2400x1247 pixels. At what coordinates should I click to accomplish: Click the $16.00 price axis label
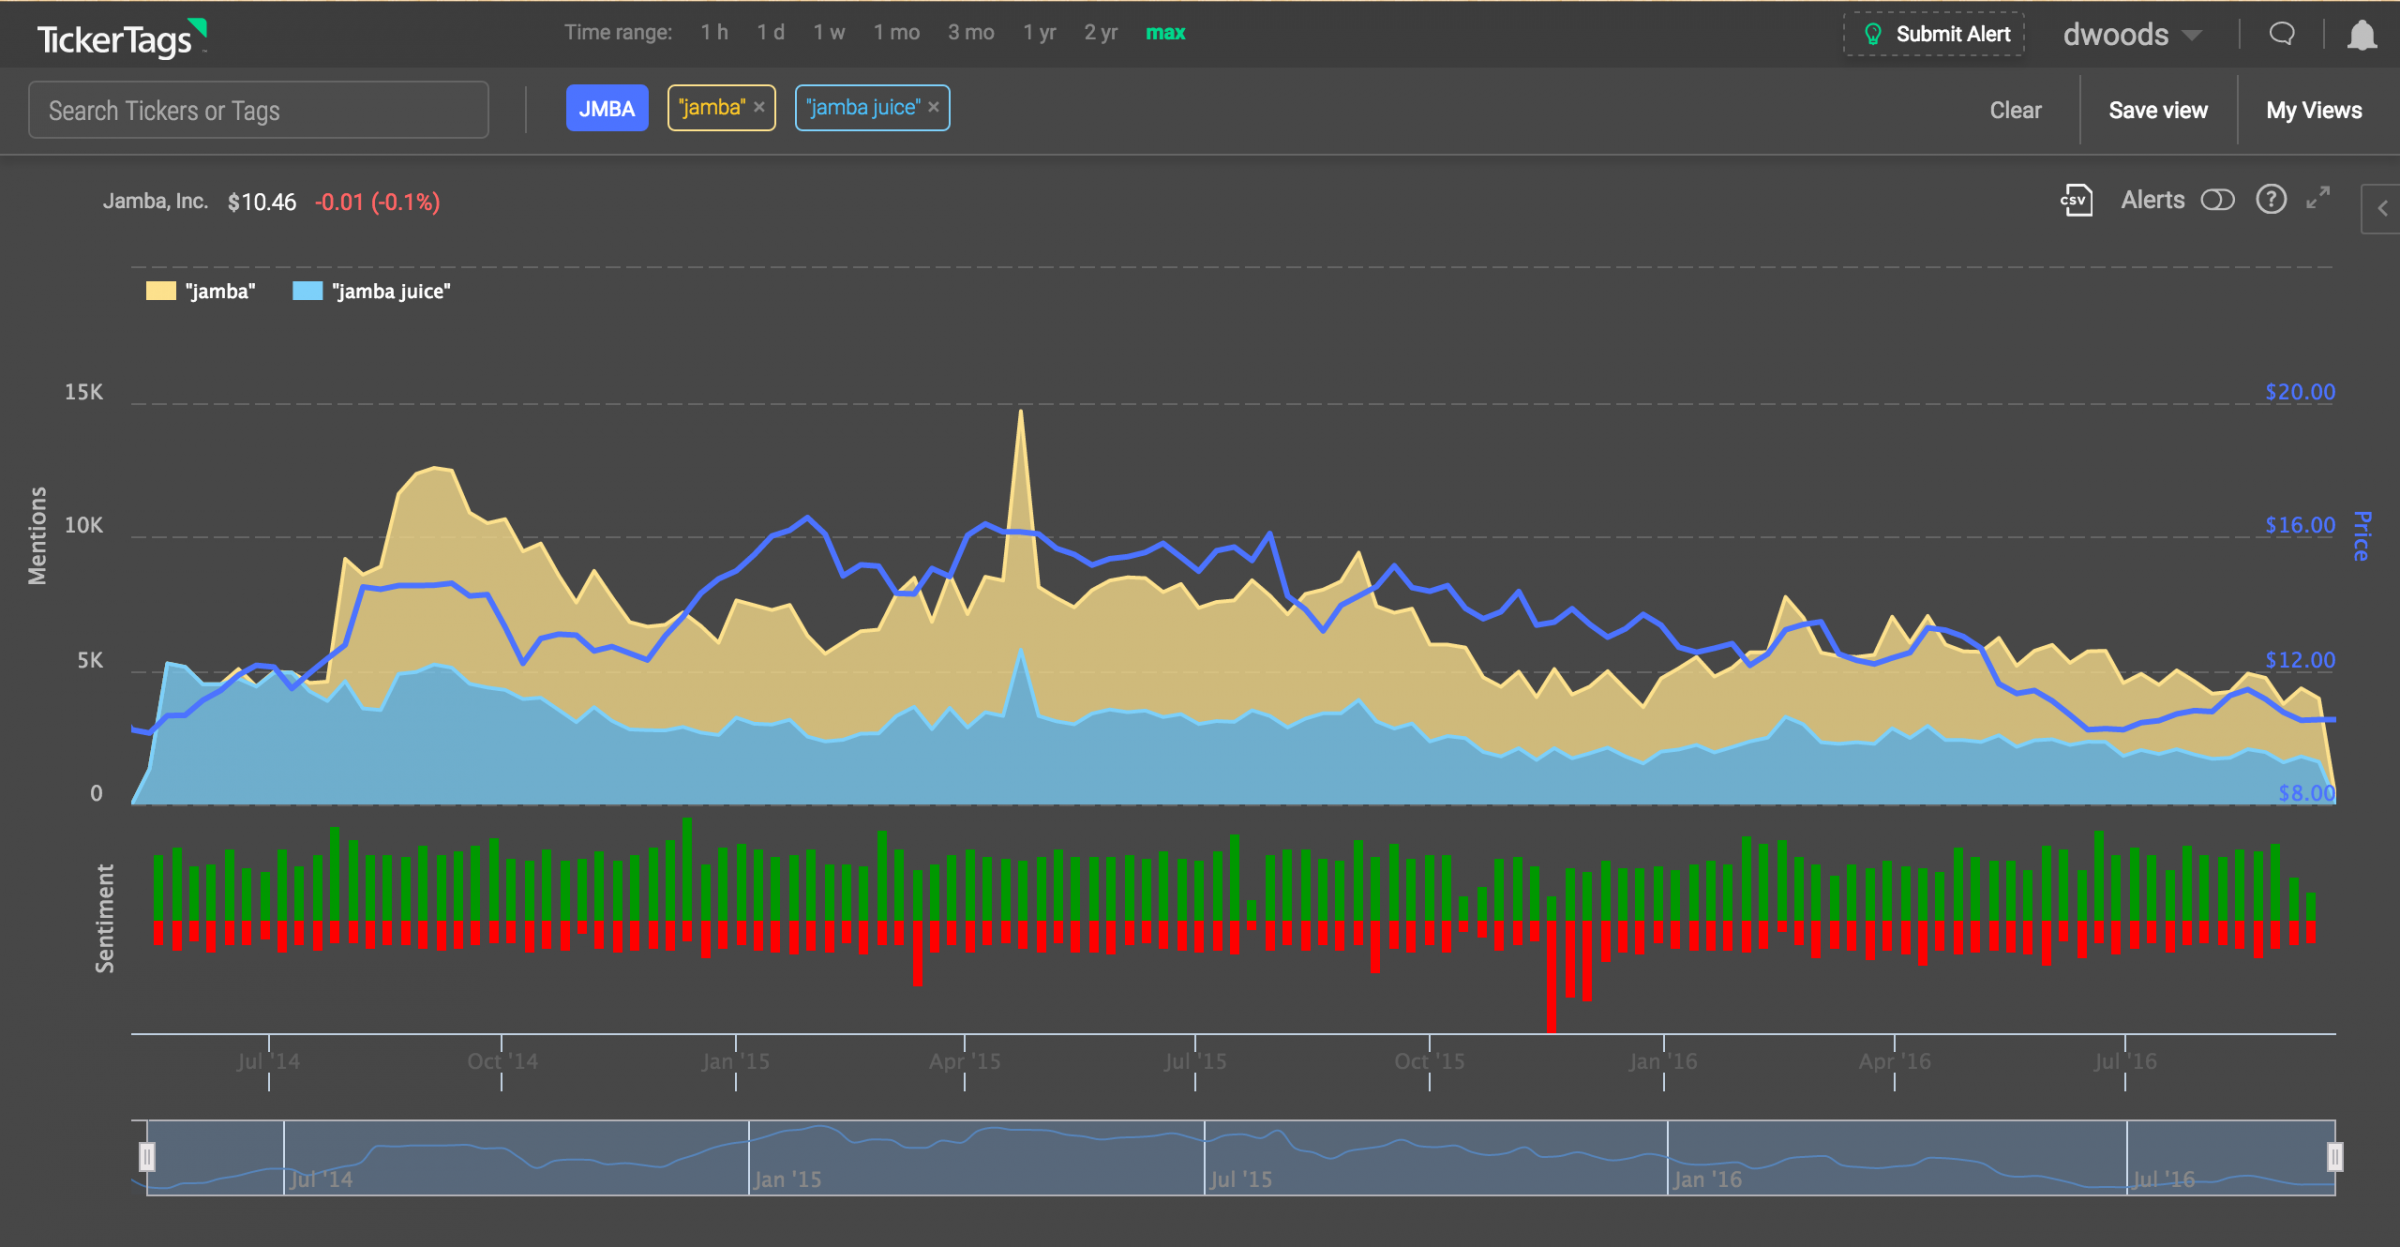pyautogui.click(x=2300, y=525)
